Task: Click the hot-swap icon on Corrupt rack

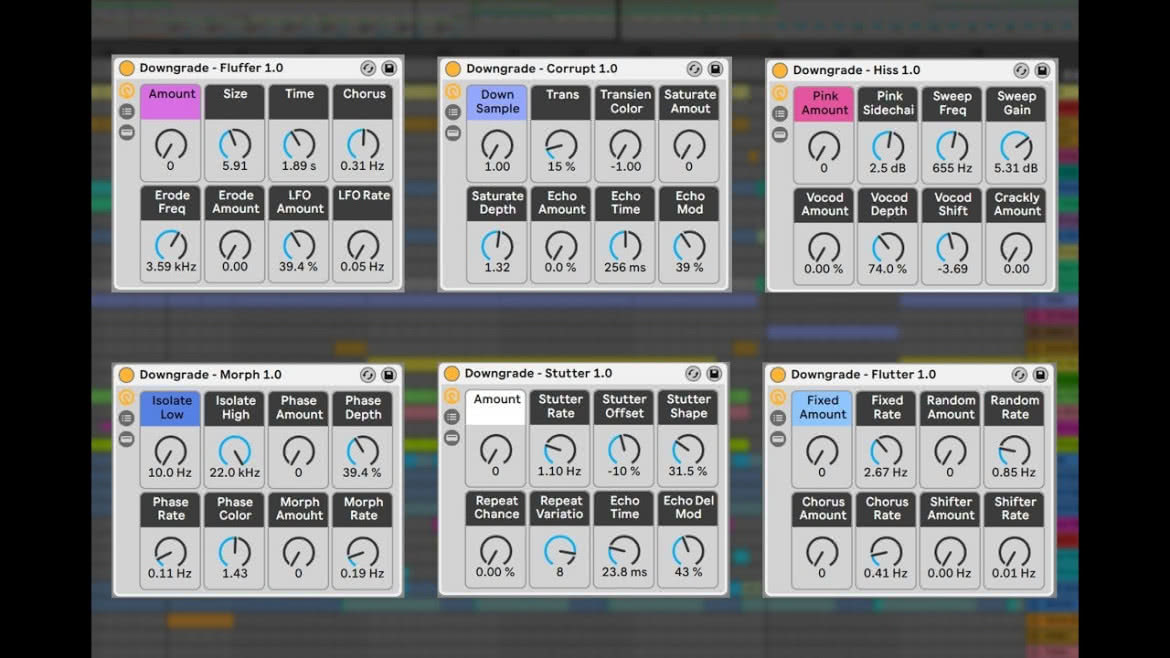Action: pyautogui.click(x=694, y=69)
